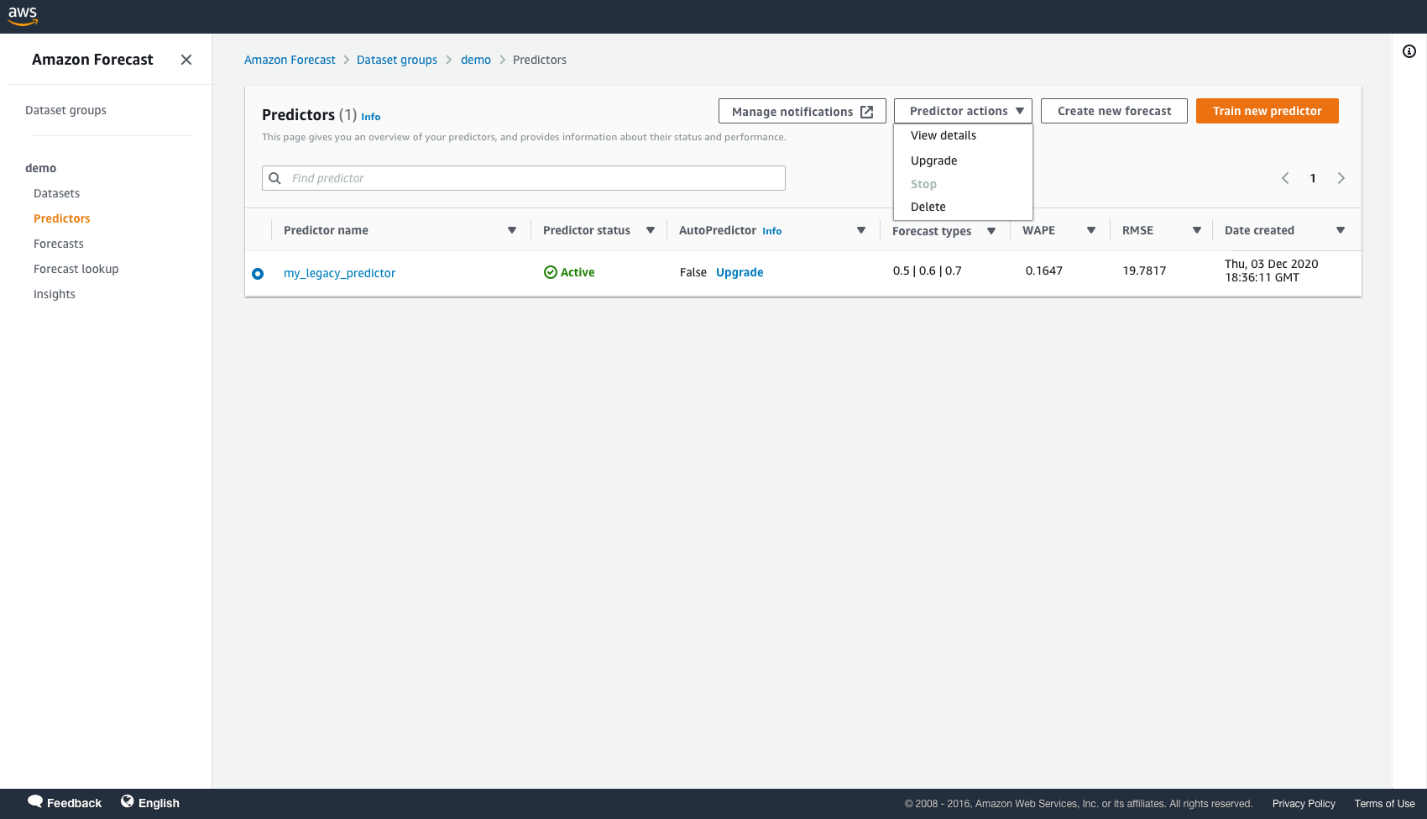
Task: Click the Predictor name column header
Action: 326,231
